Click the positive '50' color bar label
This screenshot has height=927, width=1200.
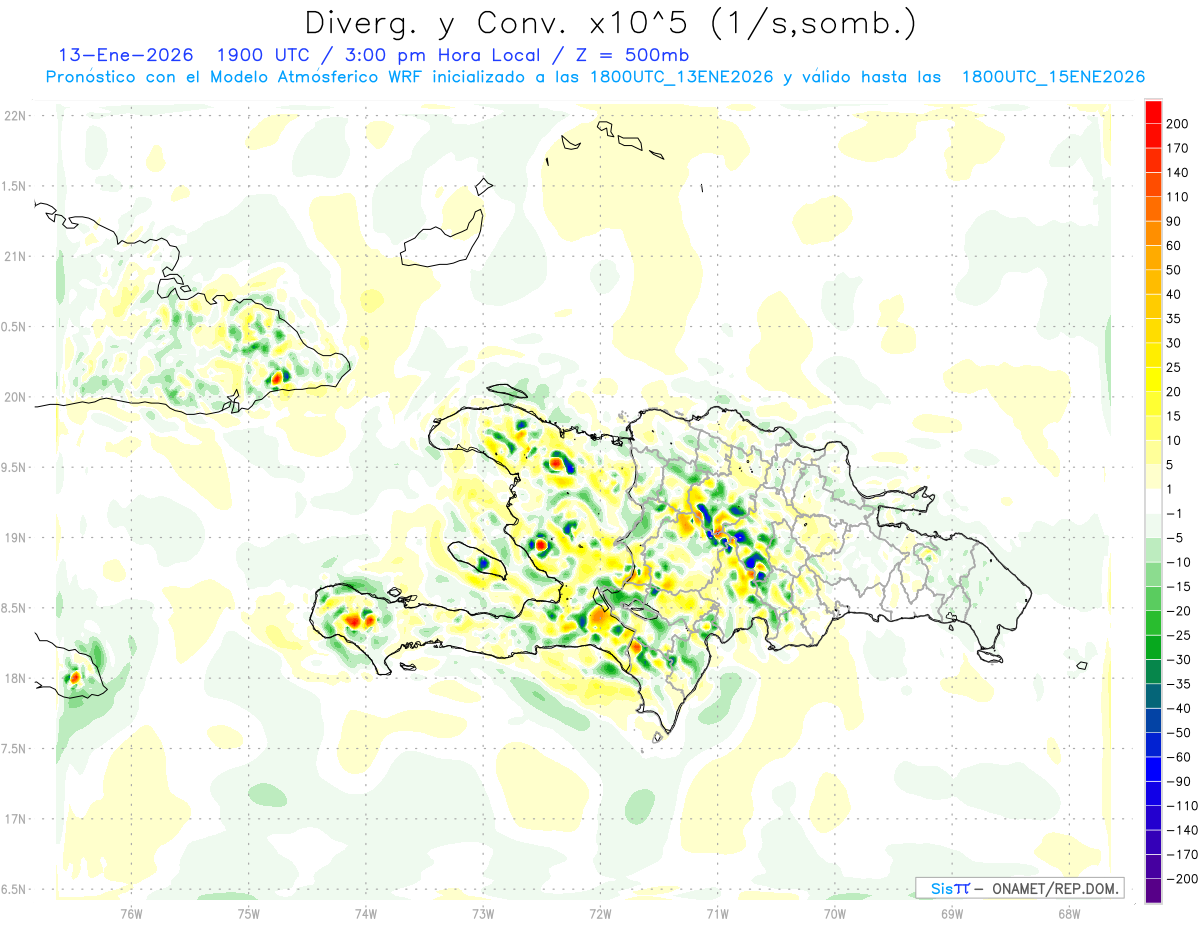pos(1175,270)
